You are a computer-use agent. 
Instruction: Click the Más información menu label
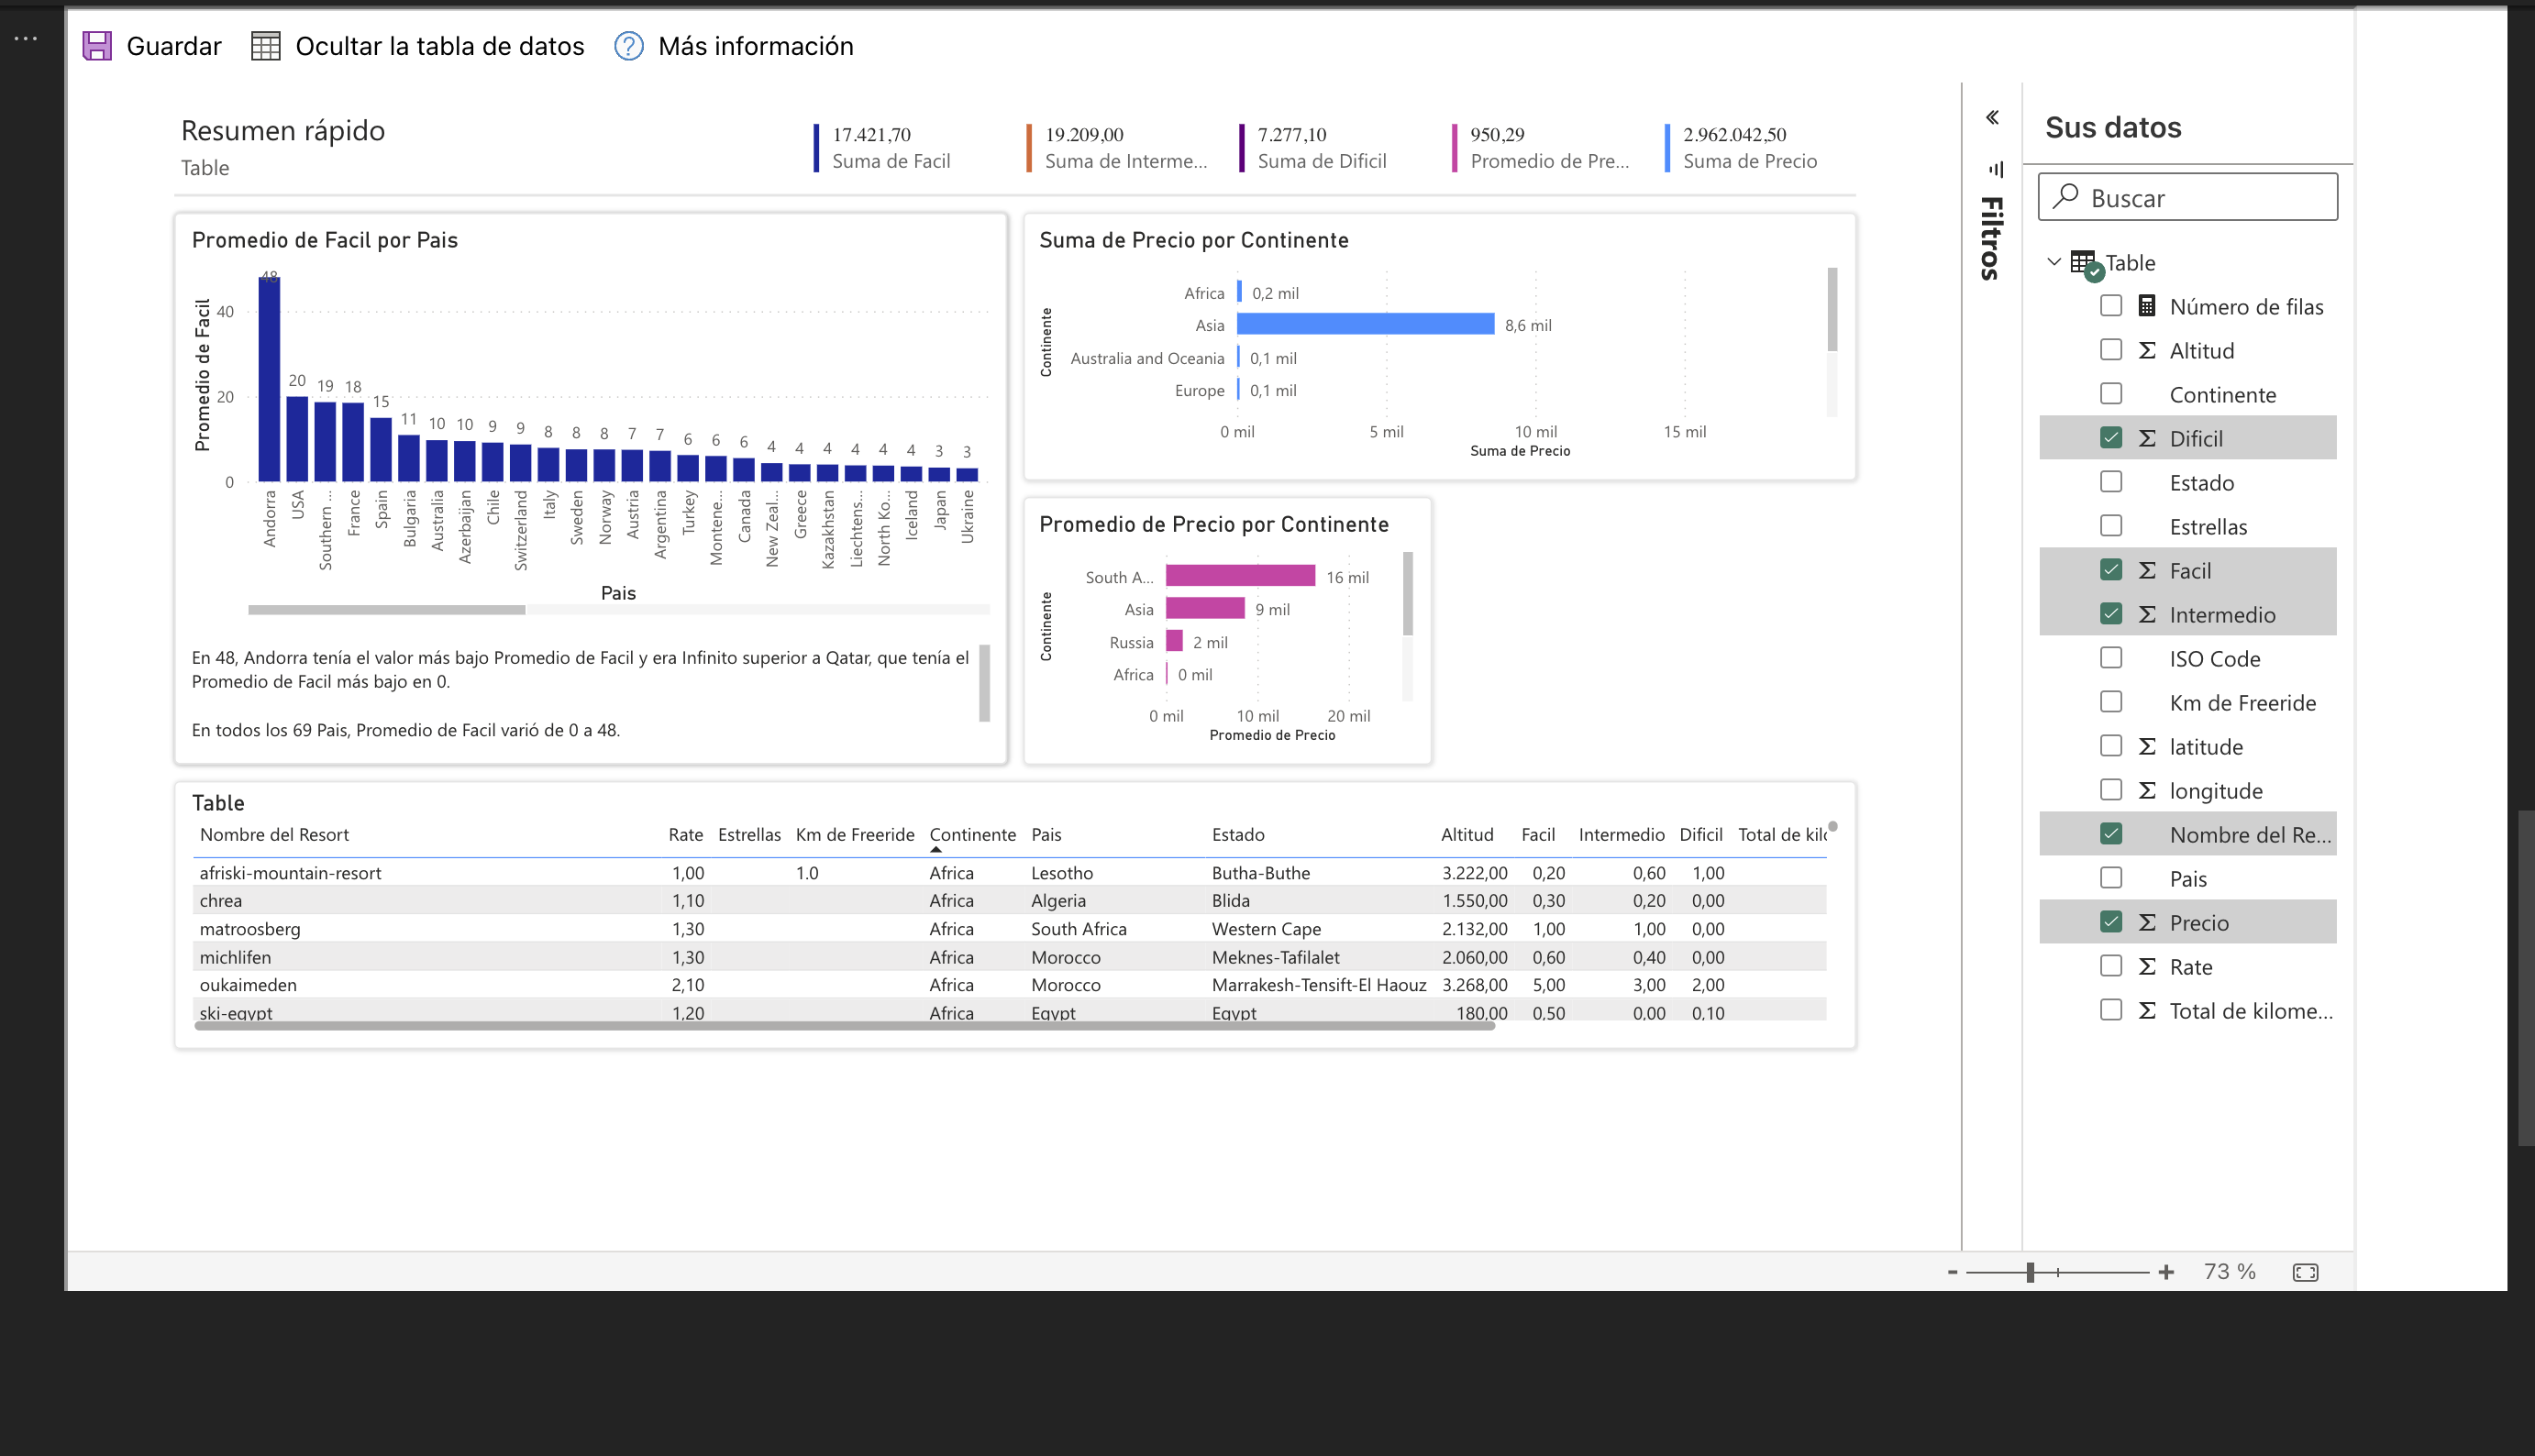(755, 46)
